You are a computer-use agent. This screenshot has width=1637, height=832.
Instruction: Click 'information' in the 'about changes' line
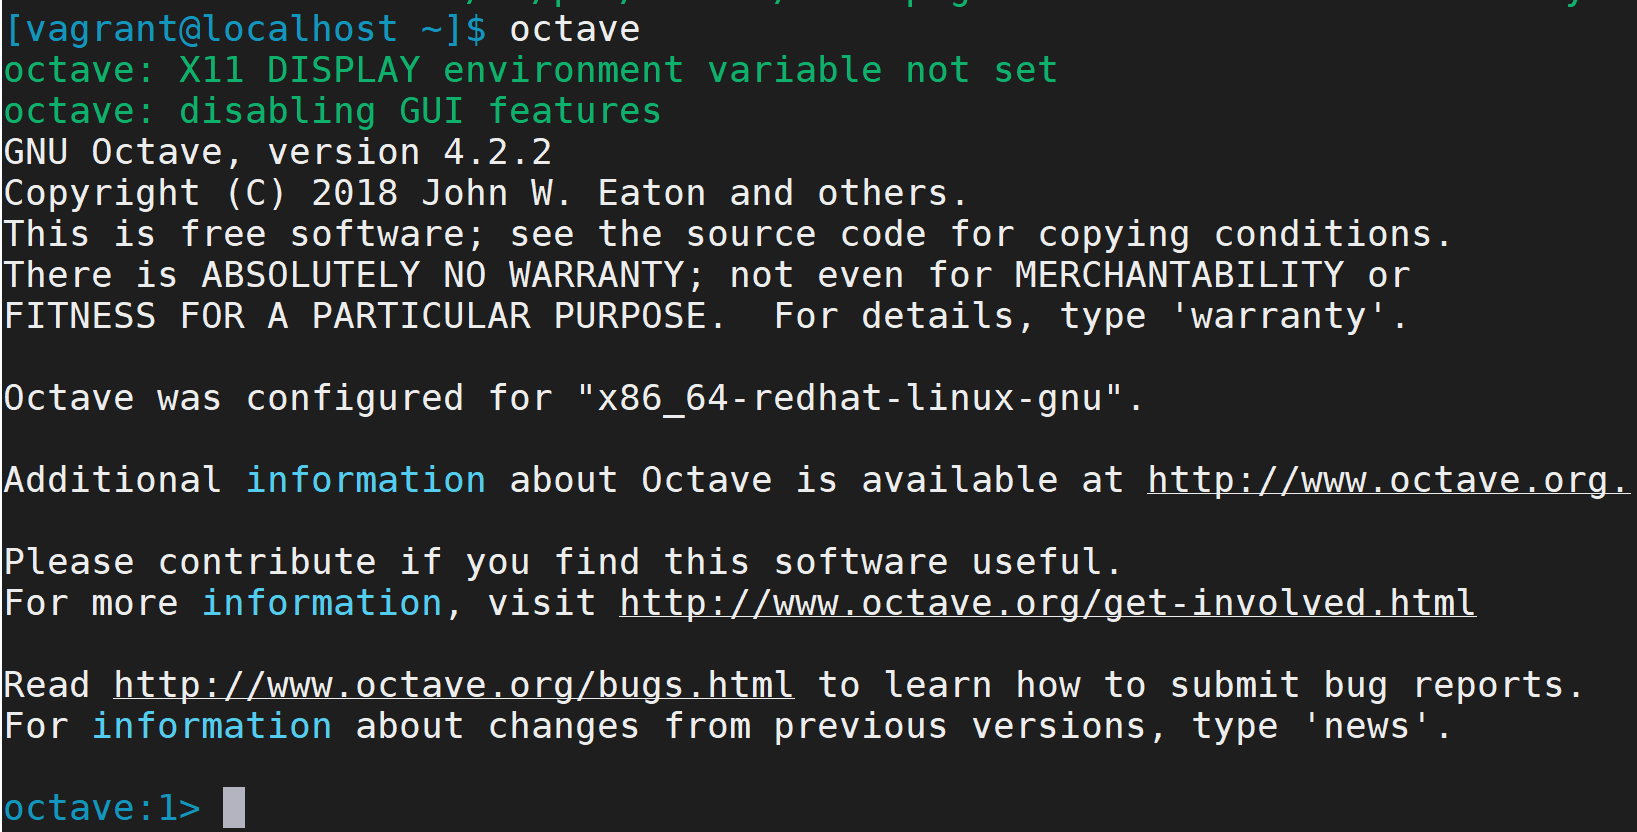(212, 726)
